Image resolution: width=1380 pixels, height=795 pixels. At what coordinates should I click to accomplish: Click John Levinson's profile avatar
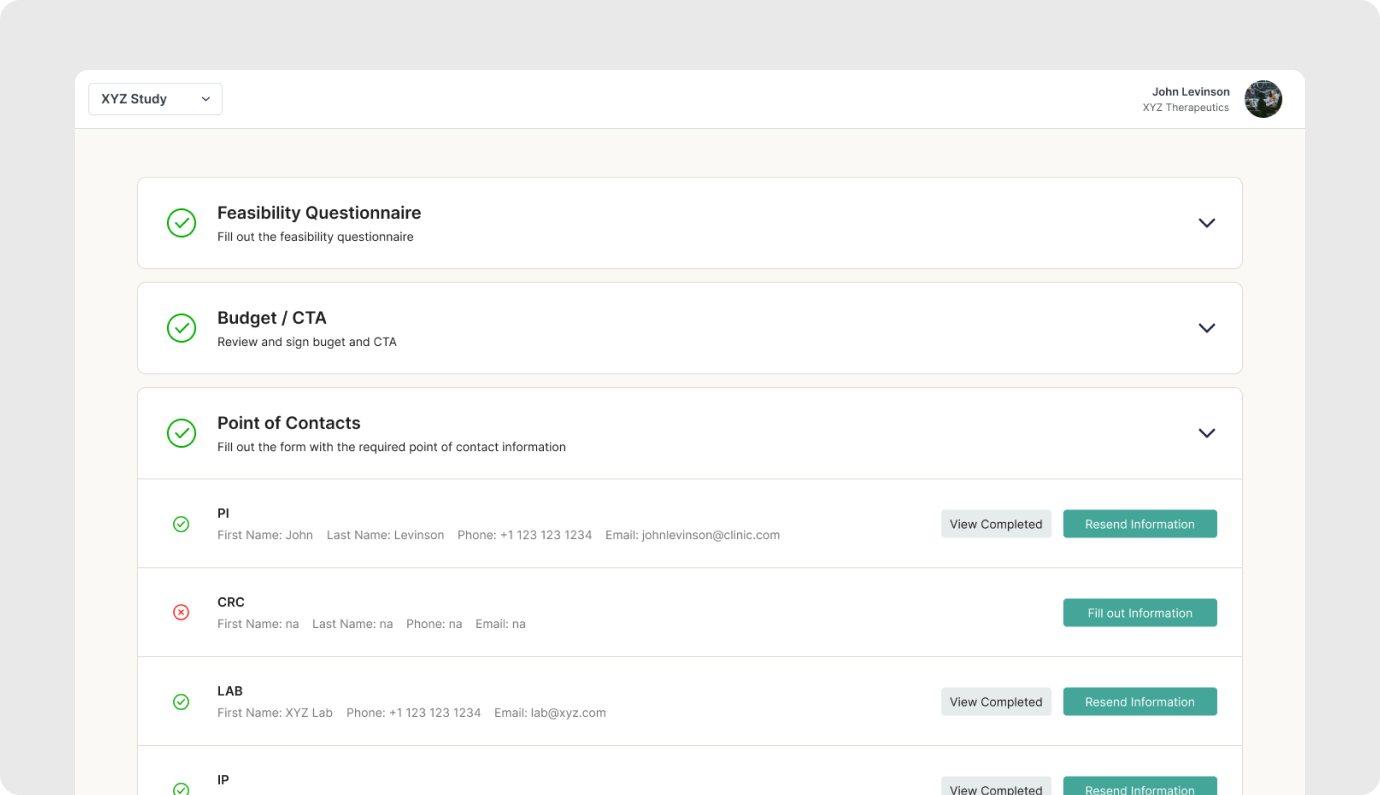(x=1263, y=99)
